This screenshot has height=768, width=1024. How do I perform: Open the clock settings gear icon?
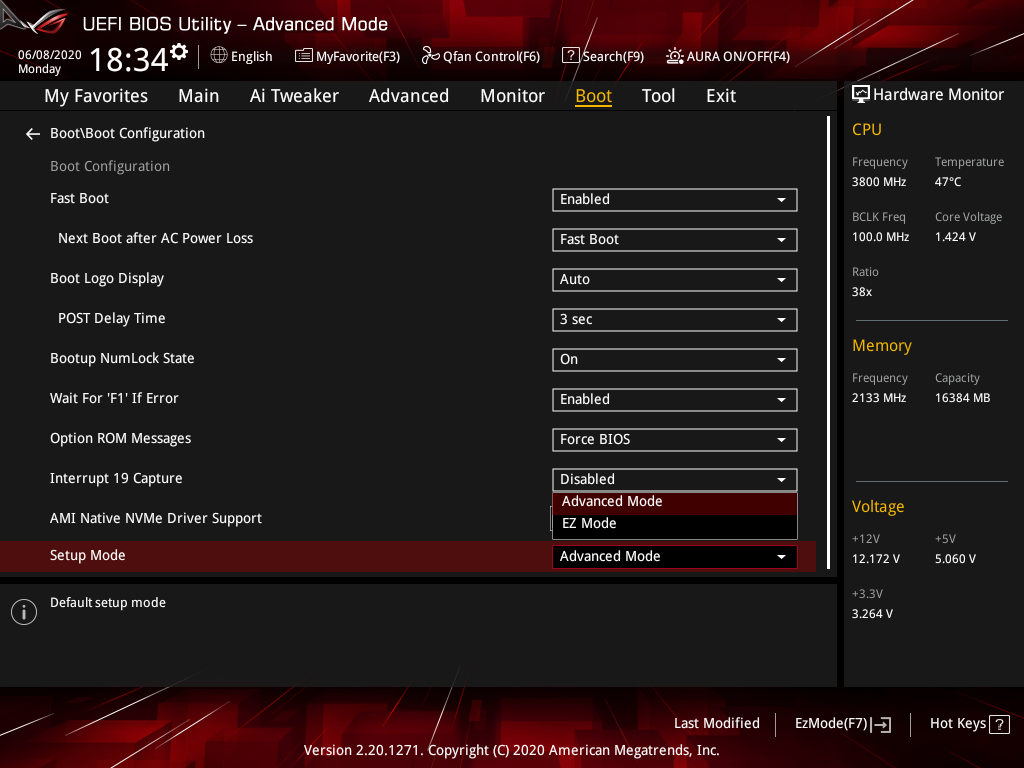tap(179, 52)
